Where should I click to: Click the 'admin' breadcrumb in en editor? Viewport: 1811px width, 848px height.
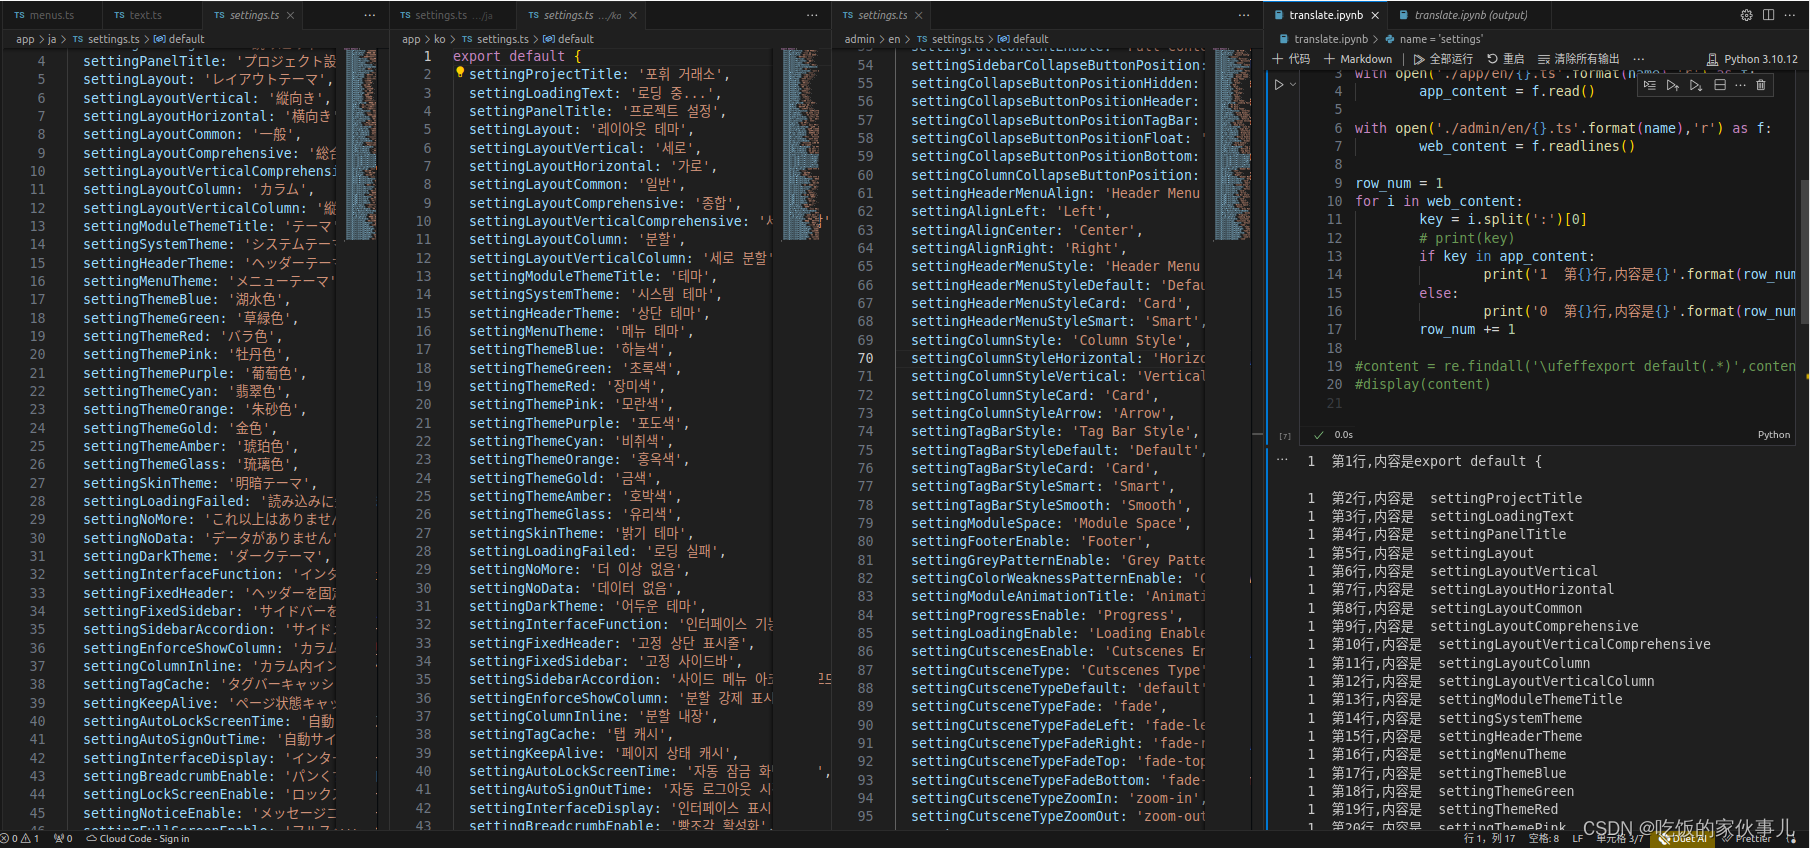[859, 39]
